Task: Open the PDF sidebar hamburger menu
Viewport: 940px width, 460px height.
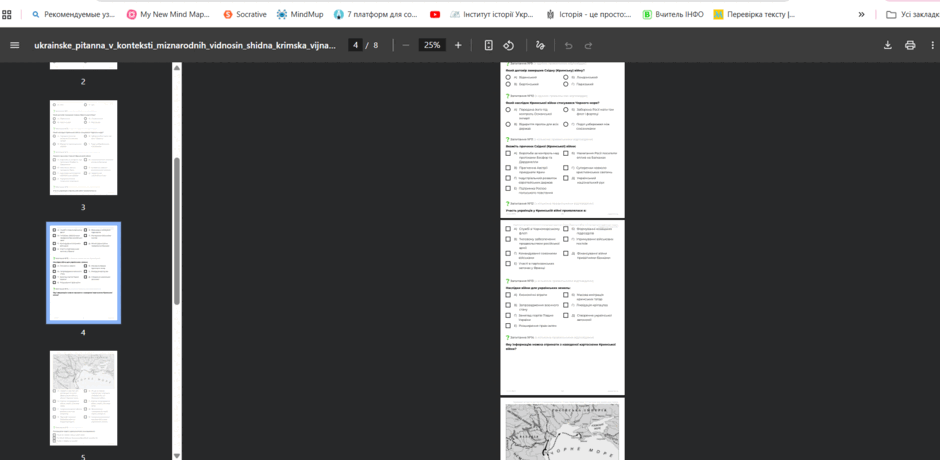Action: coord(15,45)
